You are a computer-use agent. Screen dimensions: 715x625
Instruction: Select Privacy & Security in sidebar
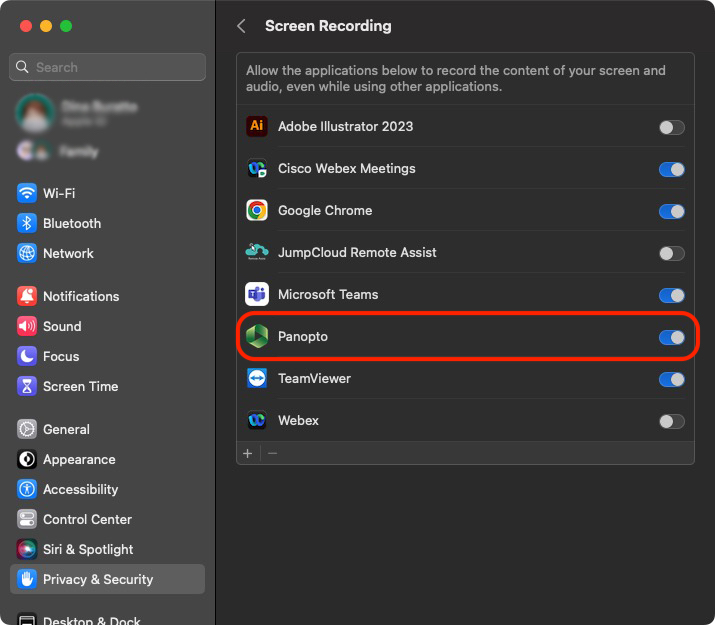(x=107, y=579)
